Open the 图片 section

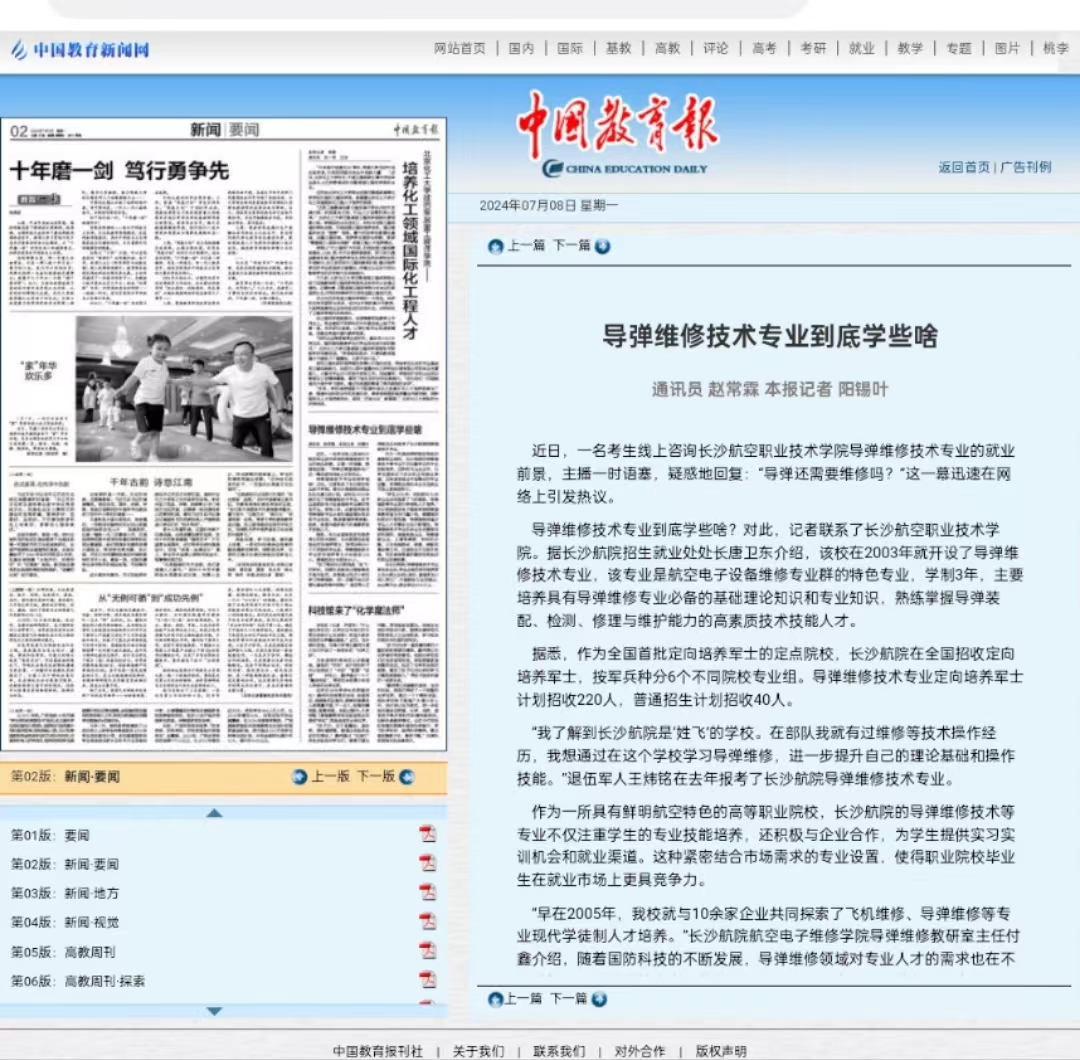point(1007,48)
